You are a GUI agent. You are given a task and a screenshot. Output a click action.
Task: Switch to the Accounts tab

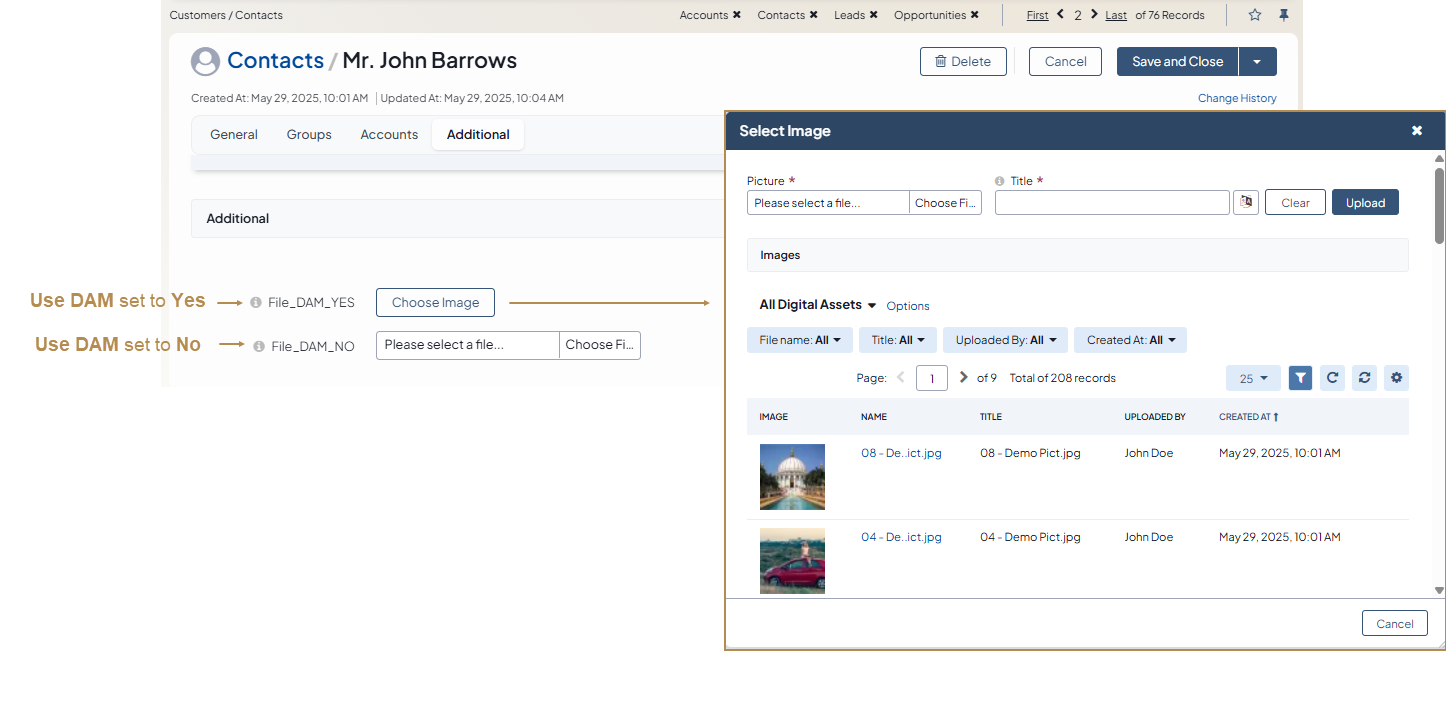[389, 135]
